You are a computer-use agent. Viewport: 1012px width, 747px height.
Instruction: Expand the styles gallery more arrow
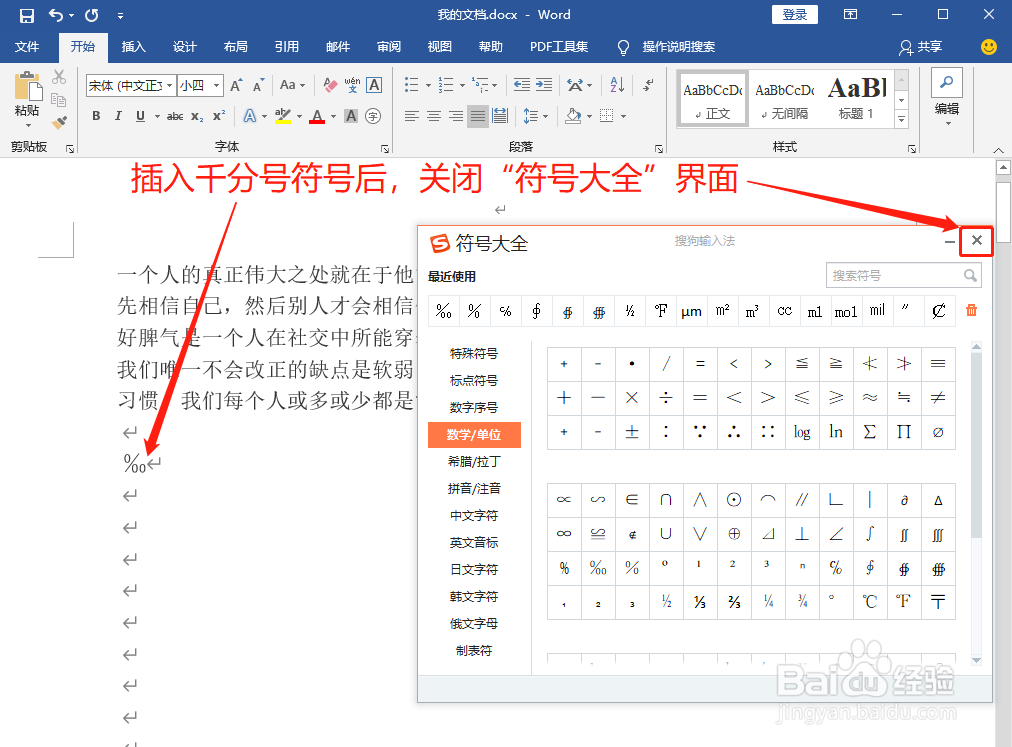pos(902,119)
